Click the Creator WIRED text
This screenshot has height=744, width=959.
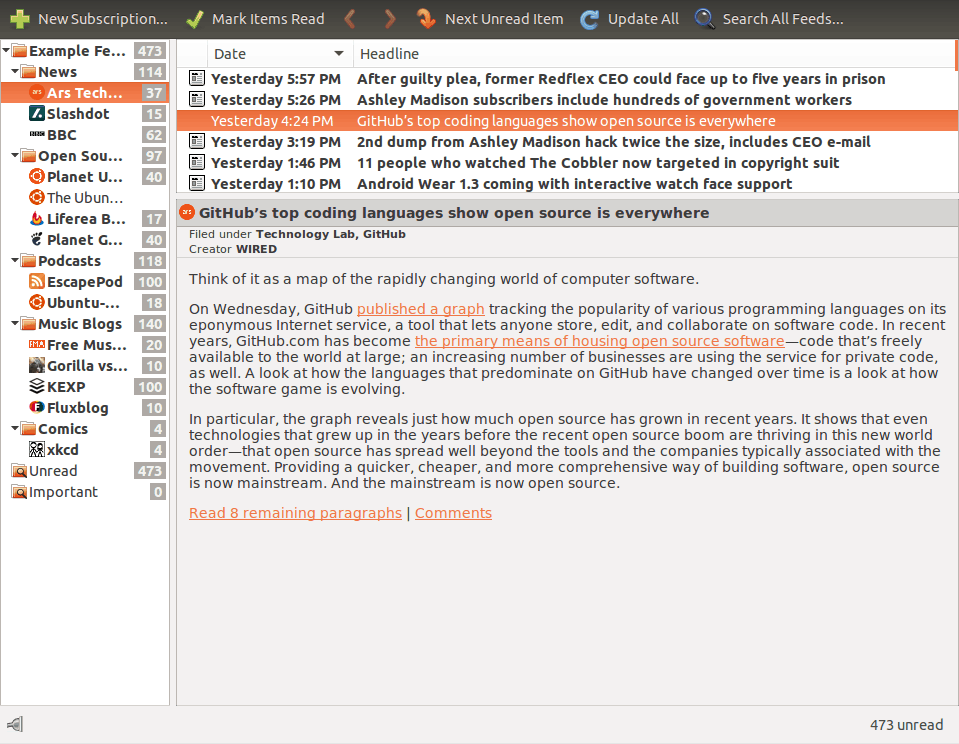pos(232,249)
